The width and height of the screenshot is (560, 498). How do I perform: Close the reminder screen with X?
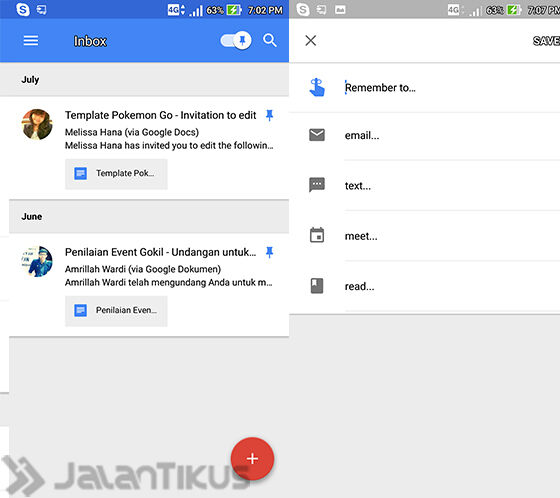click(x=311, y=40)
